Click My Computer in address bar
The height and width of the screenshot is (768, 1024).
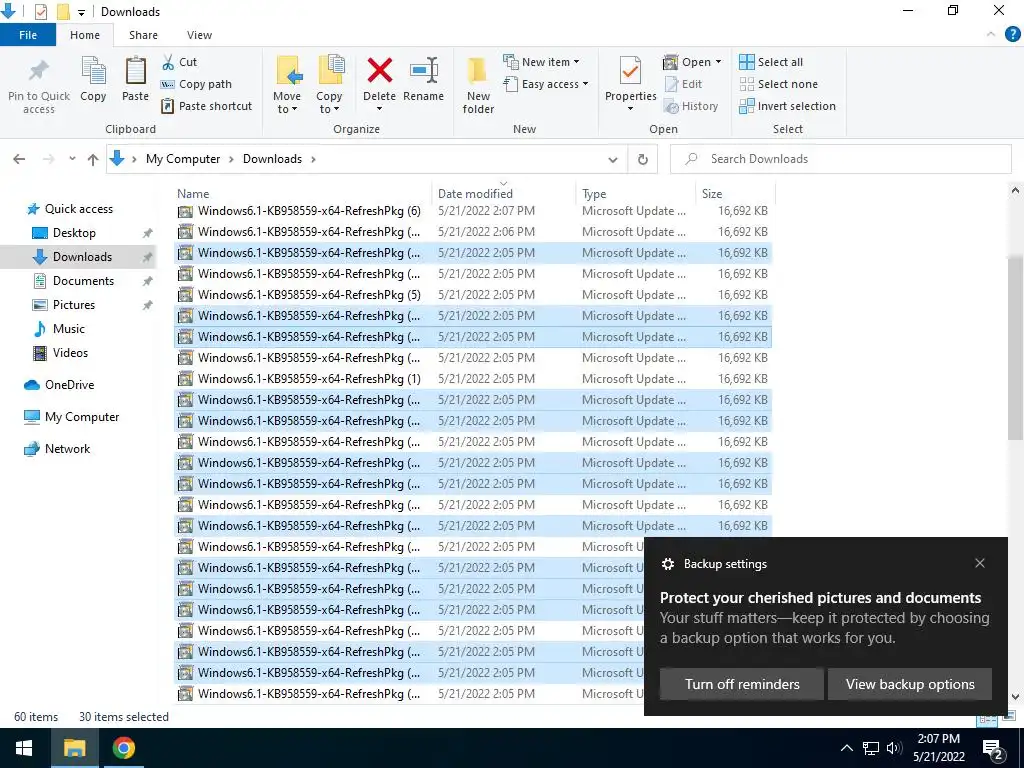tap(183, 159)
